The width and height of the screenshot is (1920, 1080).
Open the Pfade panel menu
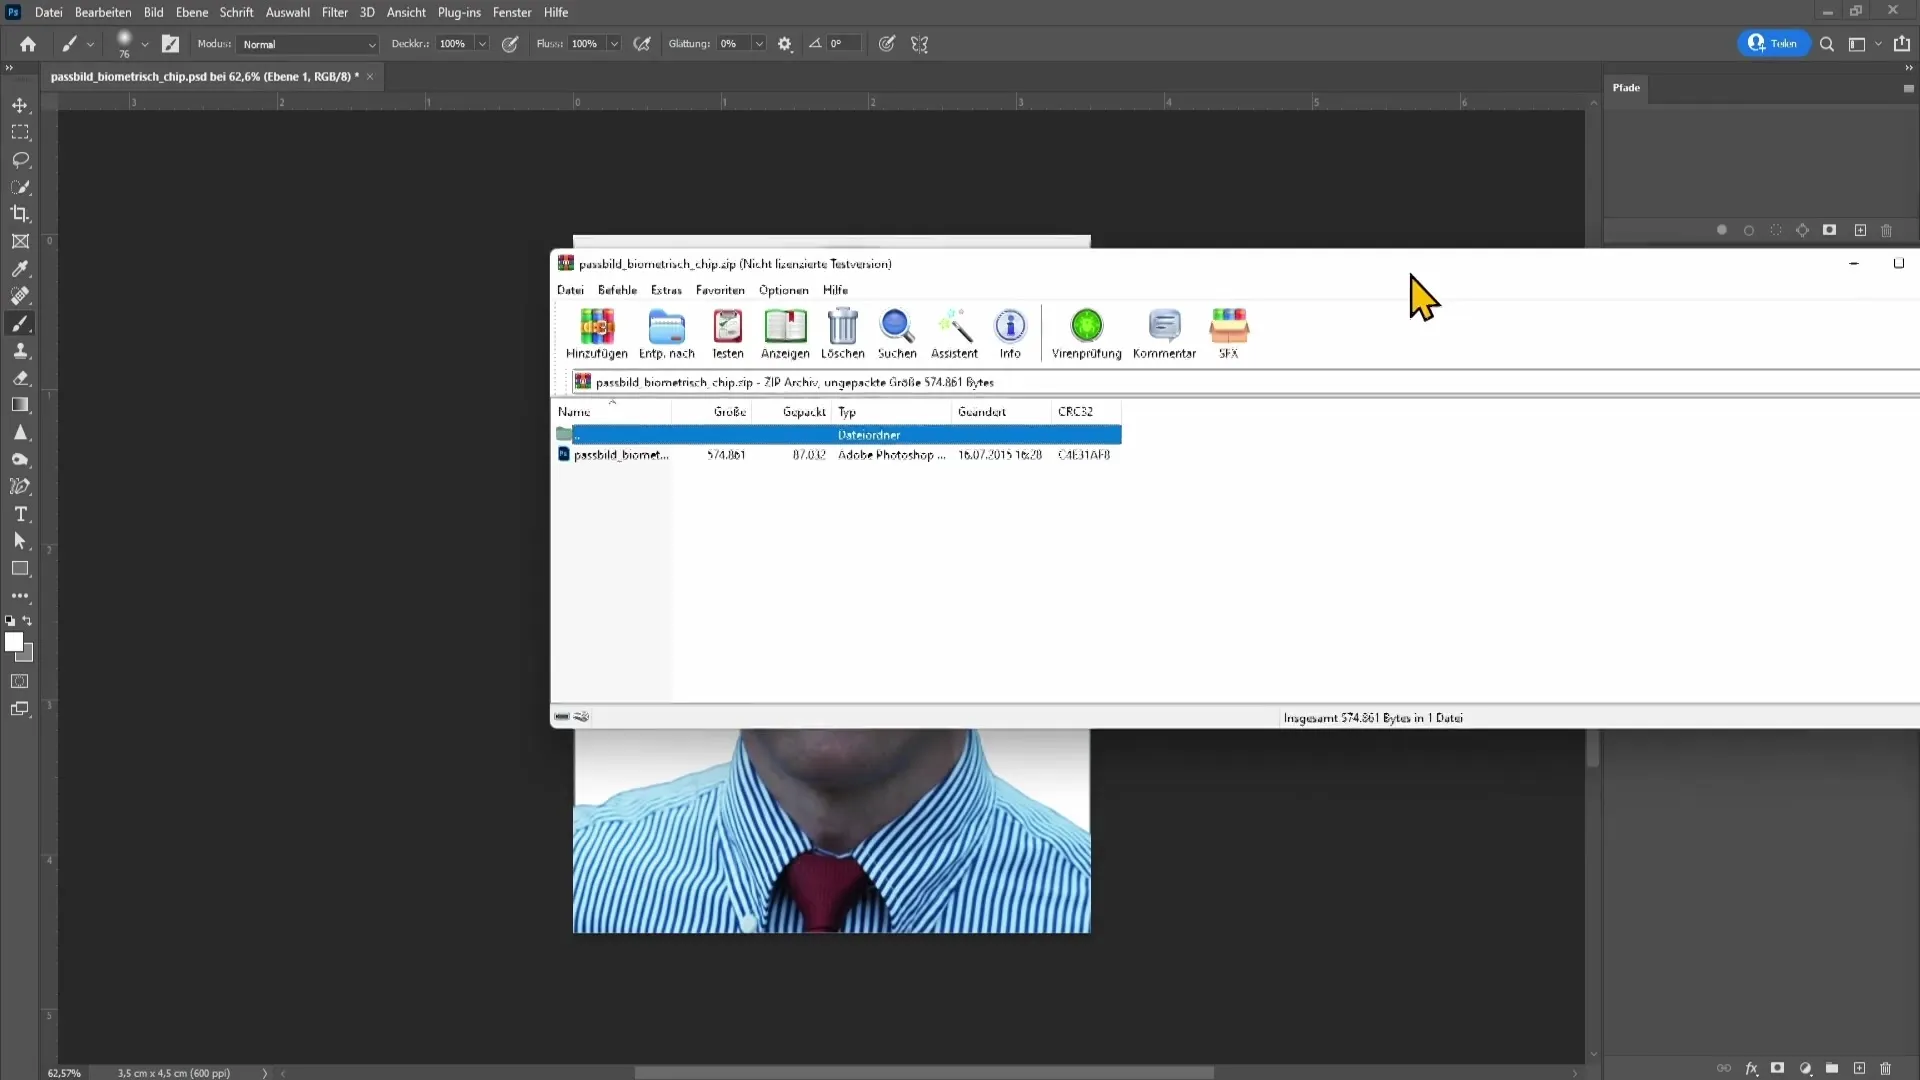(x=1908, y=88)
